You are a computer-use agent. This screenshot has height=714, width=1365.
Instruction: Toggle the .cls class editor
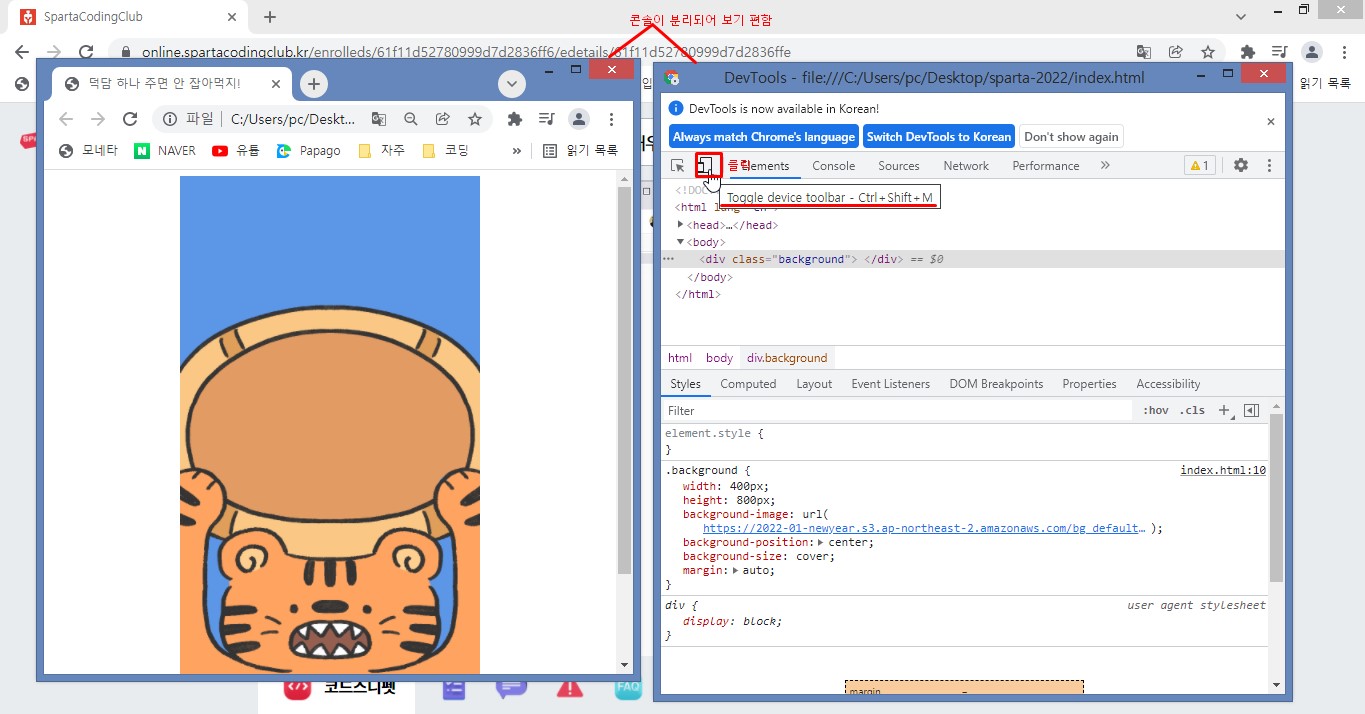(x=1192, y=411)
